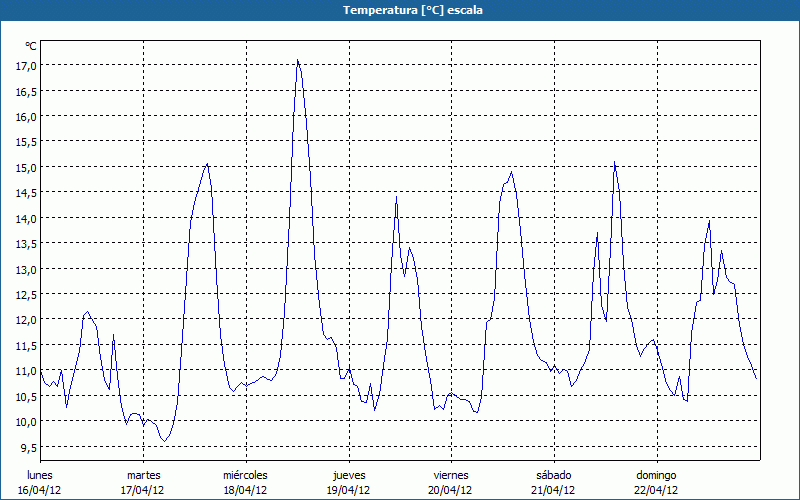Click the 22/04/12 date label
This screenshot has height=500, width=800.
click(656, 490)
